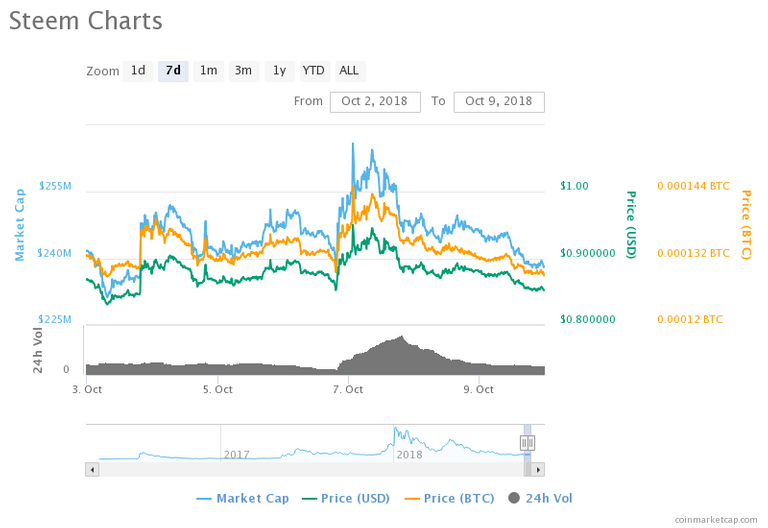Image resolution: width=768 pixels, height=528 pixels.
Task: Click the 9. Oct date tick
Action: coord(479,389)
